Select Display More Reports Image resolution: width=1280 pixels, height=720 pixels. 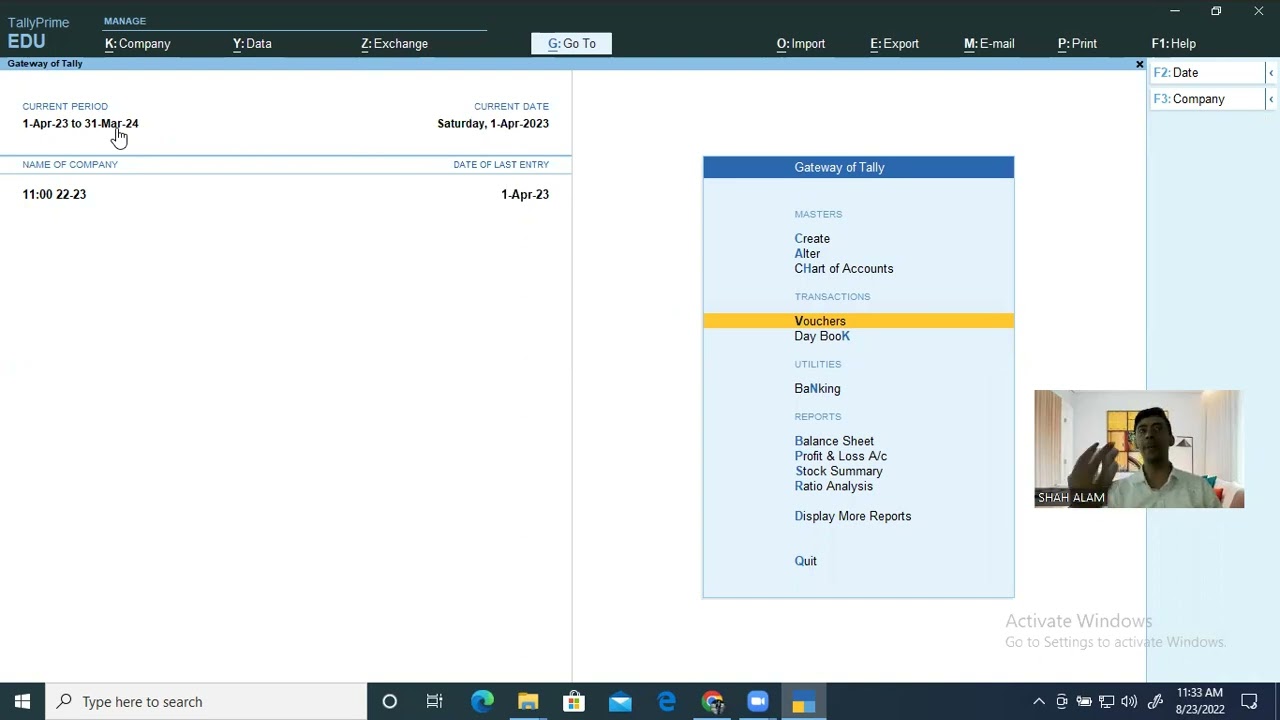852,516
